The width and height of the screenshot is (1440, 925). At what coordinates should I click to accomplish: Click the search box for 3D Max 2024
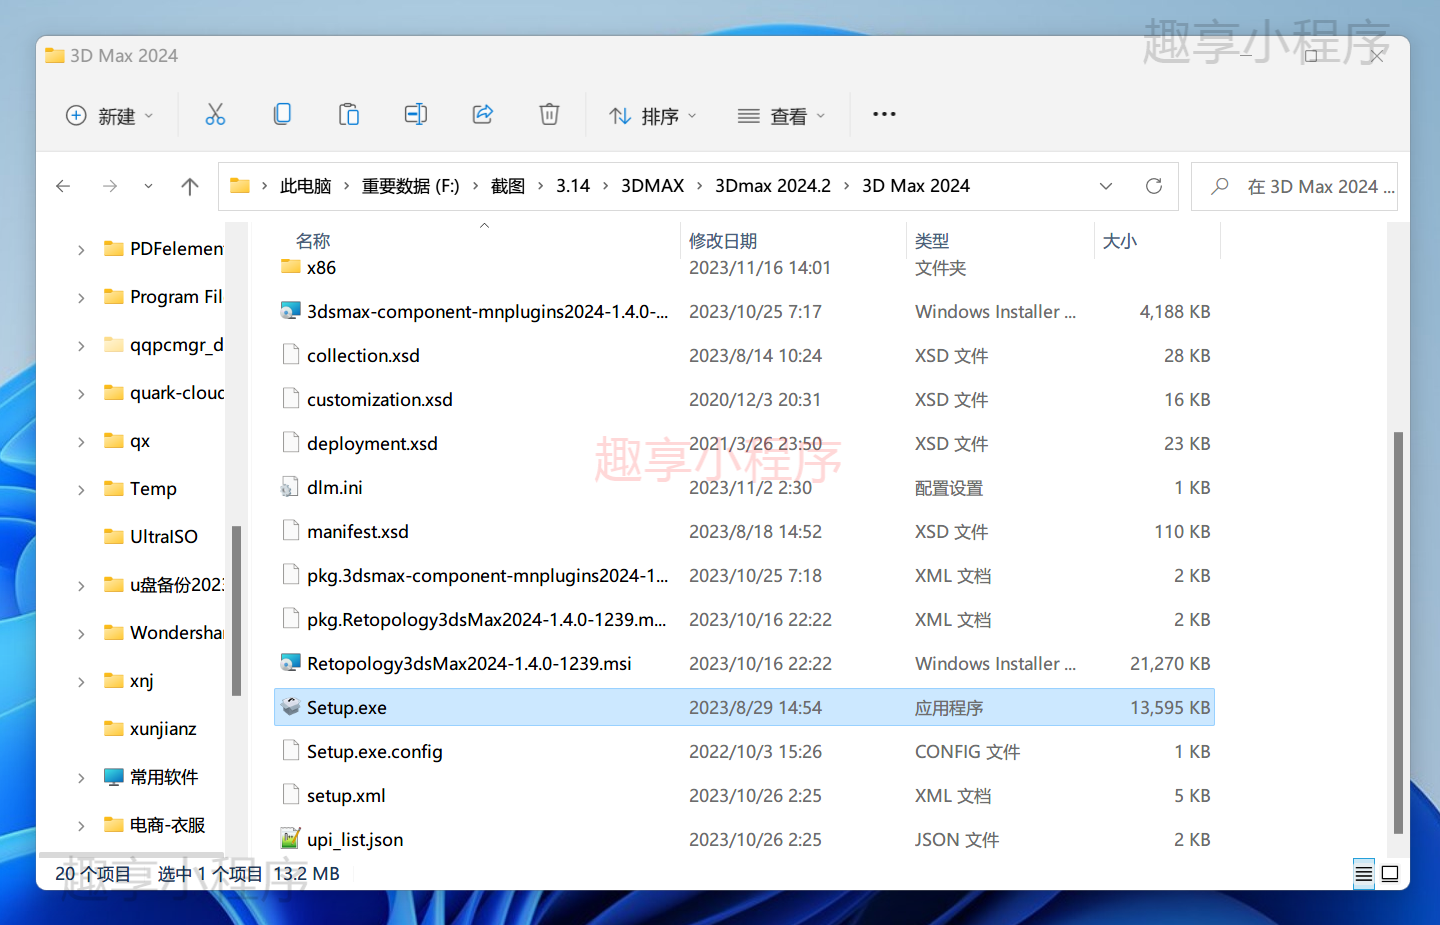tap(1294, 186)
